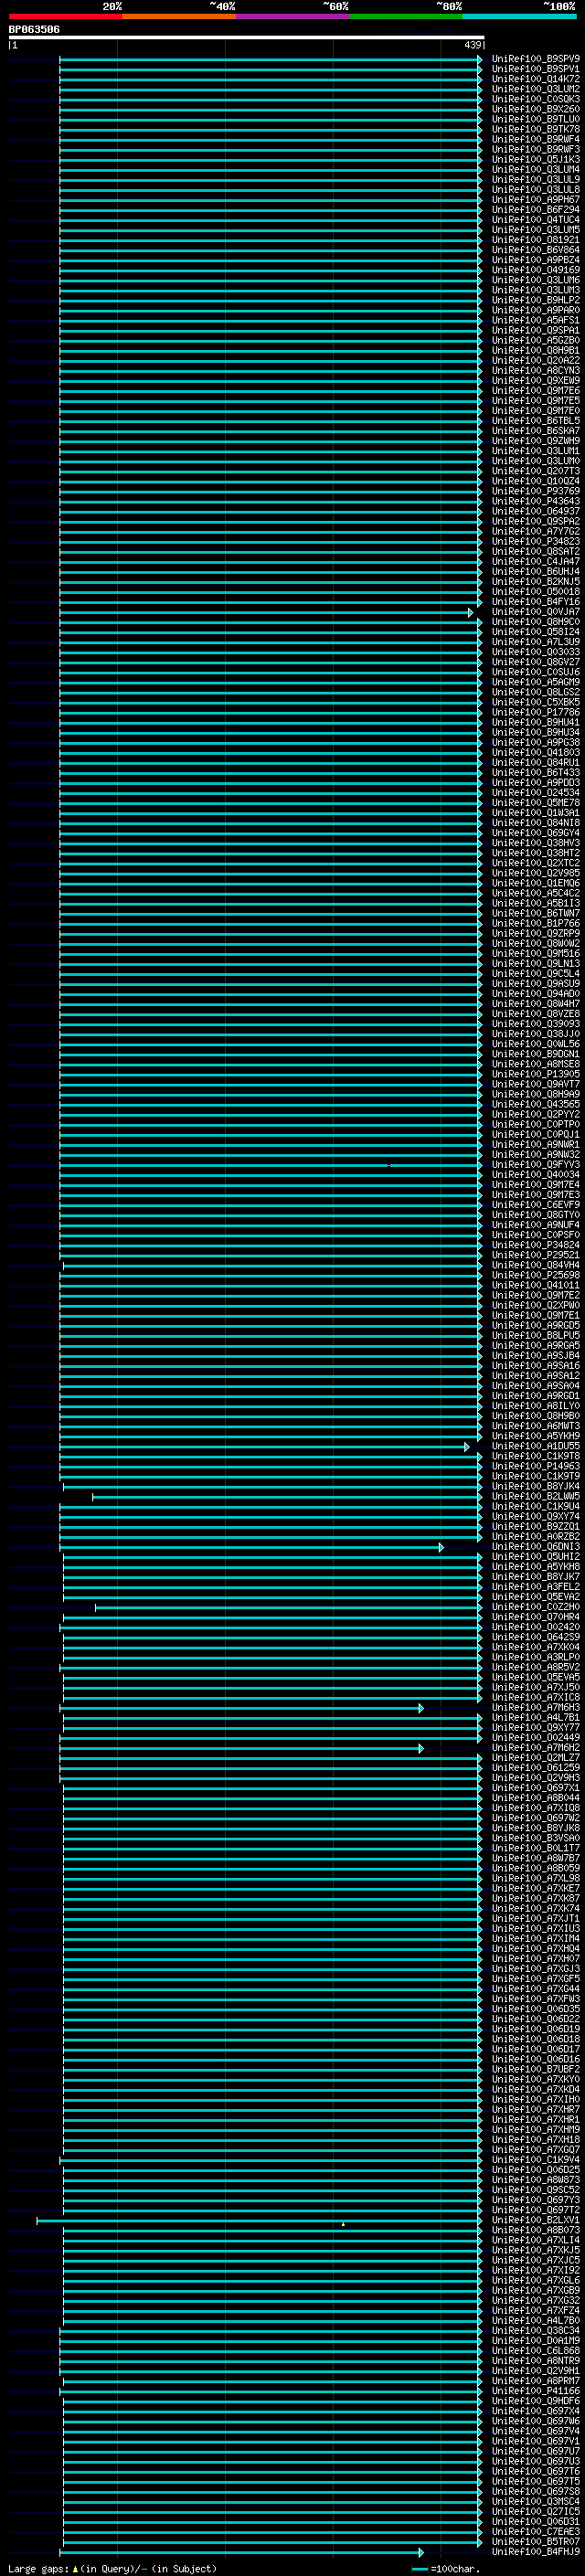Click the Large gaps legend text
Image resolution: width=585 pixels, height=2576 pixels.
point(112,2569)
